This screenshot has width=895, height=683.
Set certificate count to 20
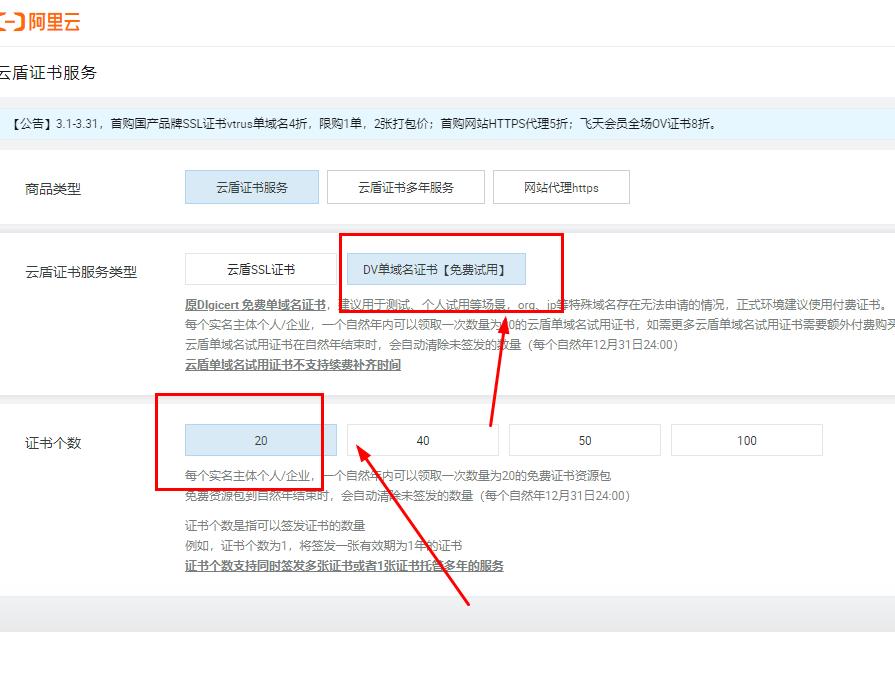pyautogui.click(x=260, y=440)
